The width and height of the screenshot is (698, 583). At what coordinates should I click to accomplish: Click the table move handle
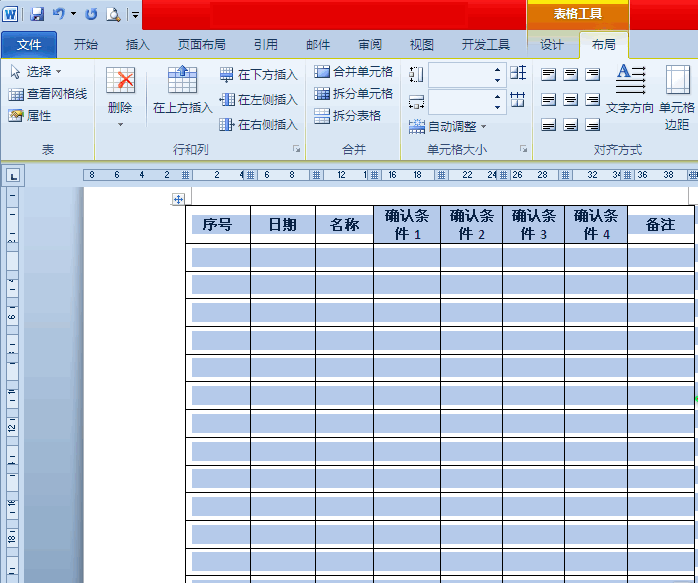pyautogui.click(x=178, y=199)
